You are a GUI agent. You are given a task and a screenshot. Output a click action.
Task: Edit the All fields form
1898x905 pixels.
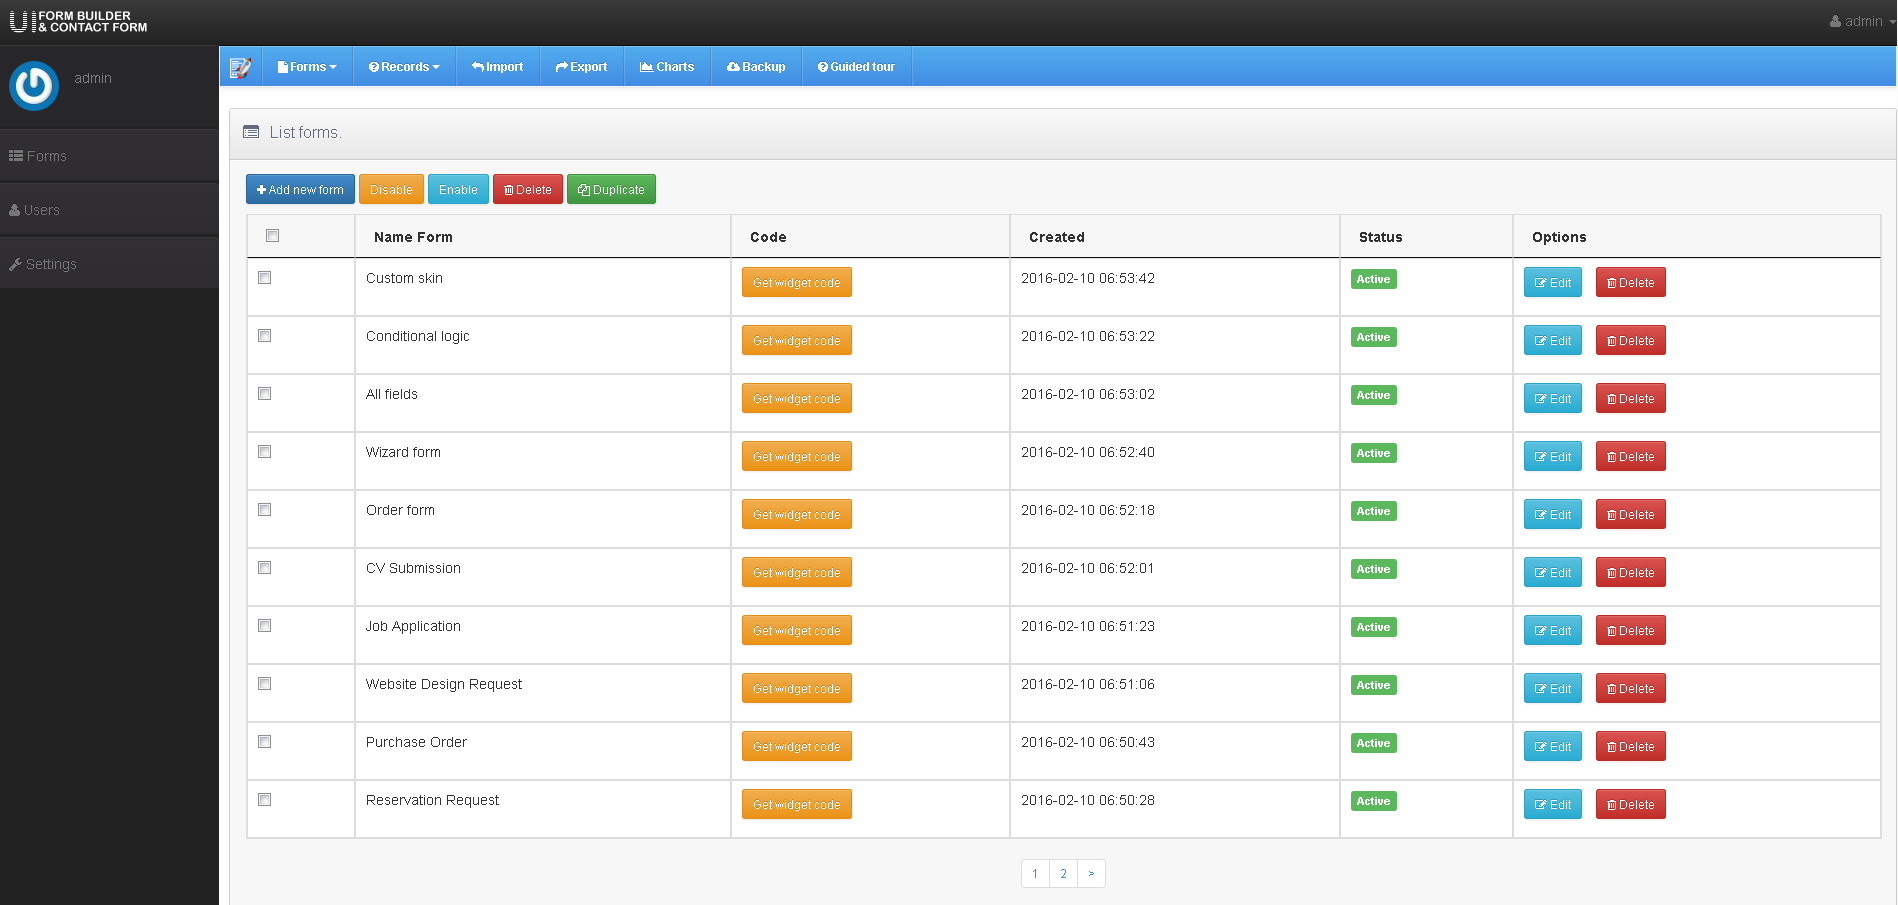pyautogui.click(x=1553, y=399)
